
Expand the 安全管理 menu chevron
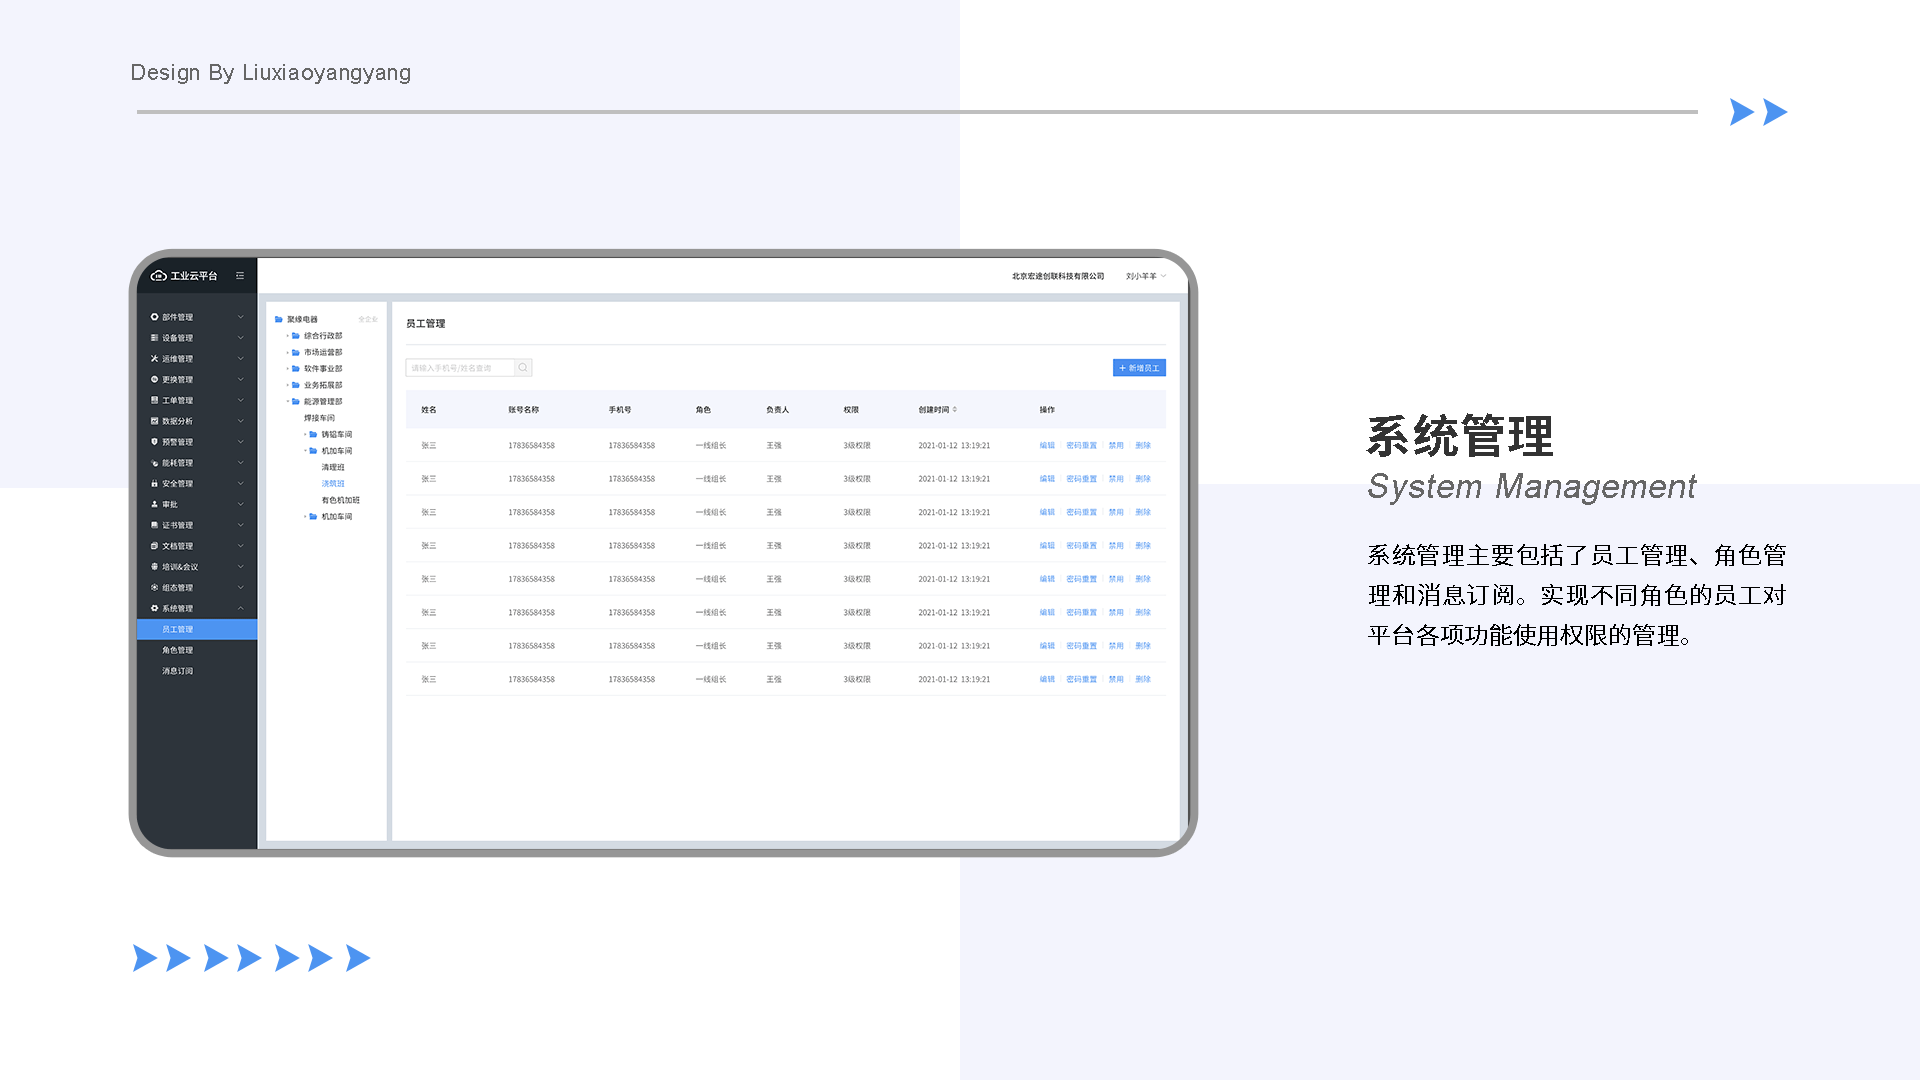(x=241, y=484)
